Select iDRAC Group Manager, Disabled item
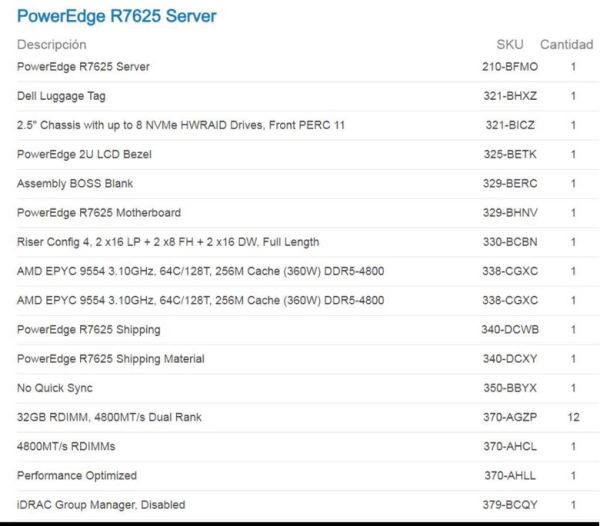This screenshot has width=600, height=526. (x=101, y=505)
